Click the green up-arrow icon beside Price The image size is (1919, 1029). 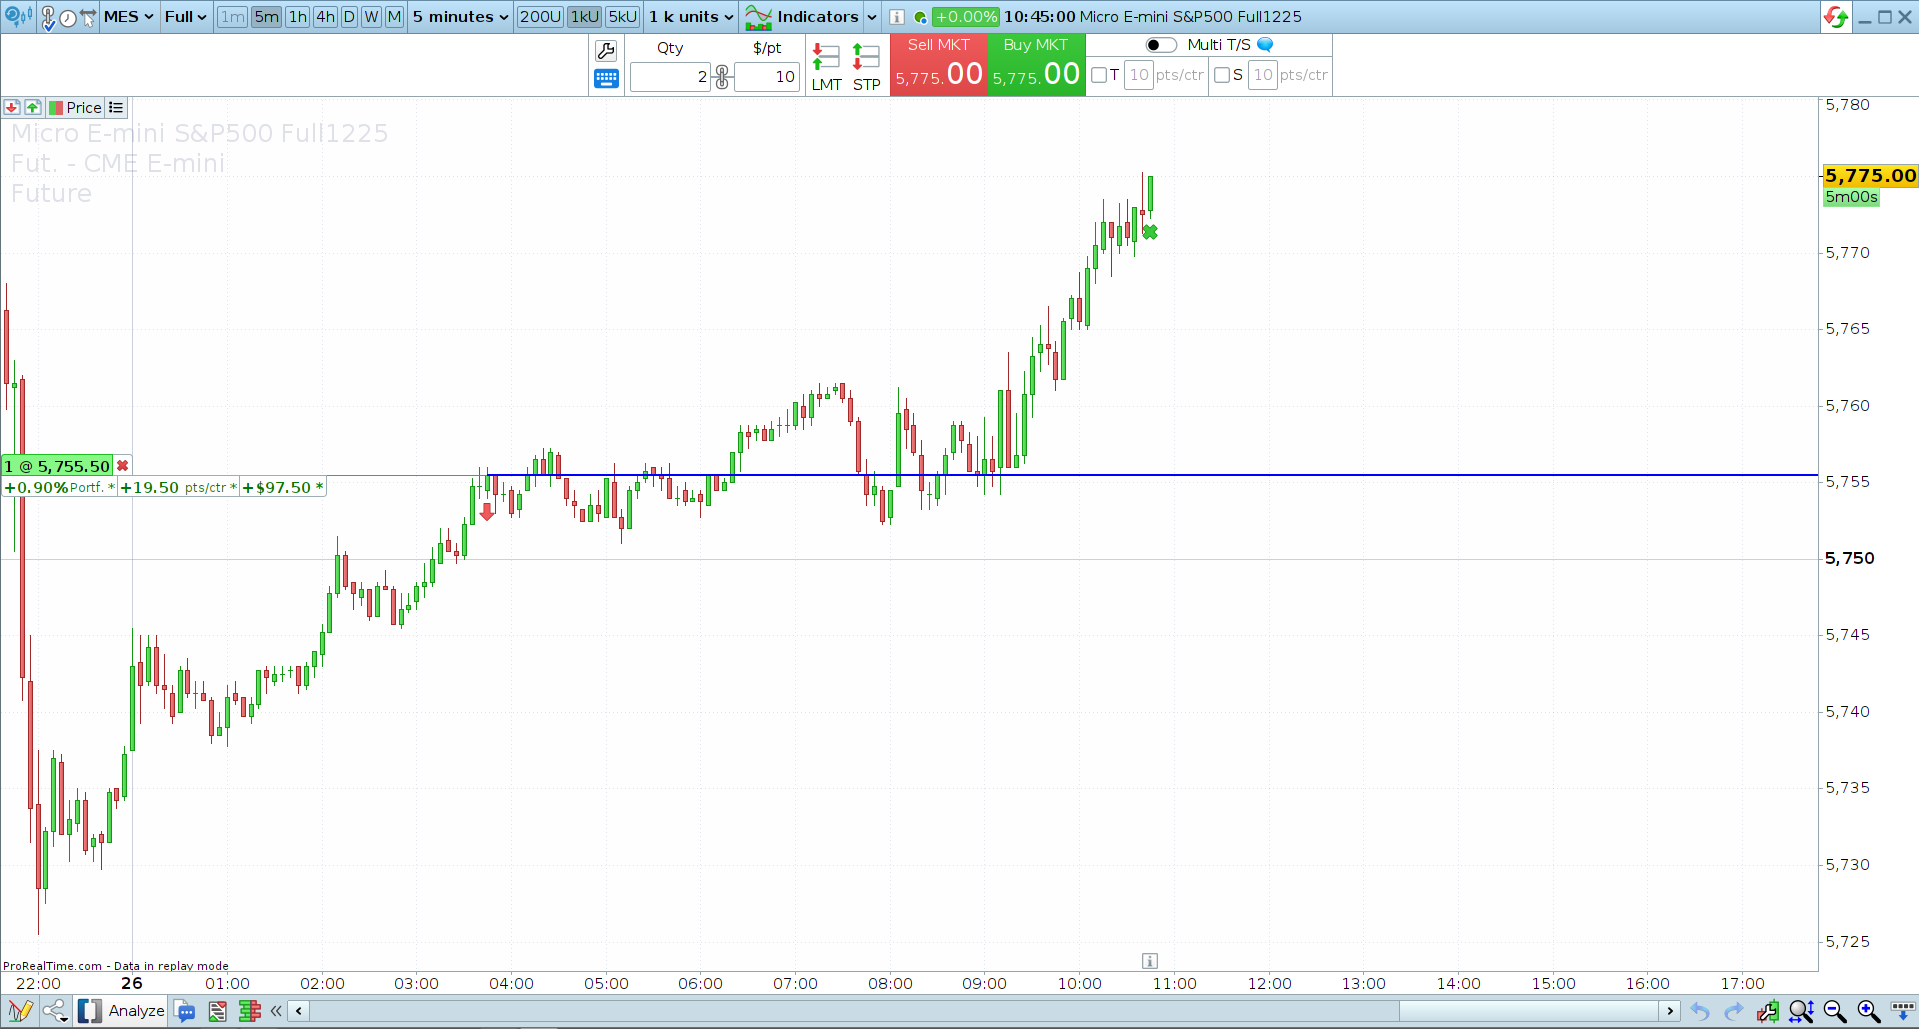click(33, 107)
